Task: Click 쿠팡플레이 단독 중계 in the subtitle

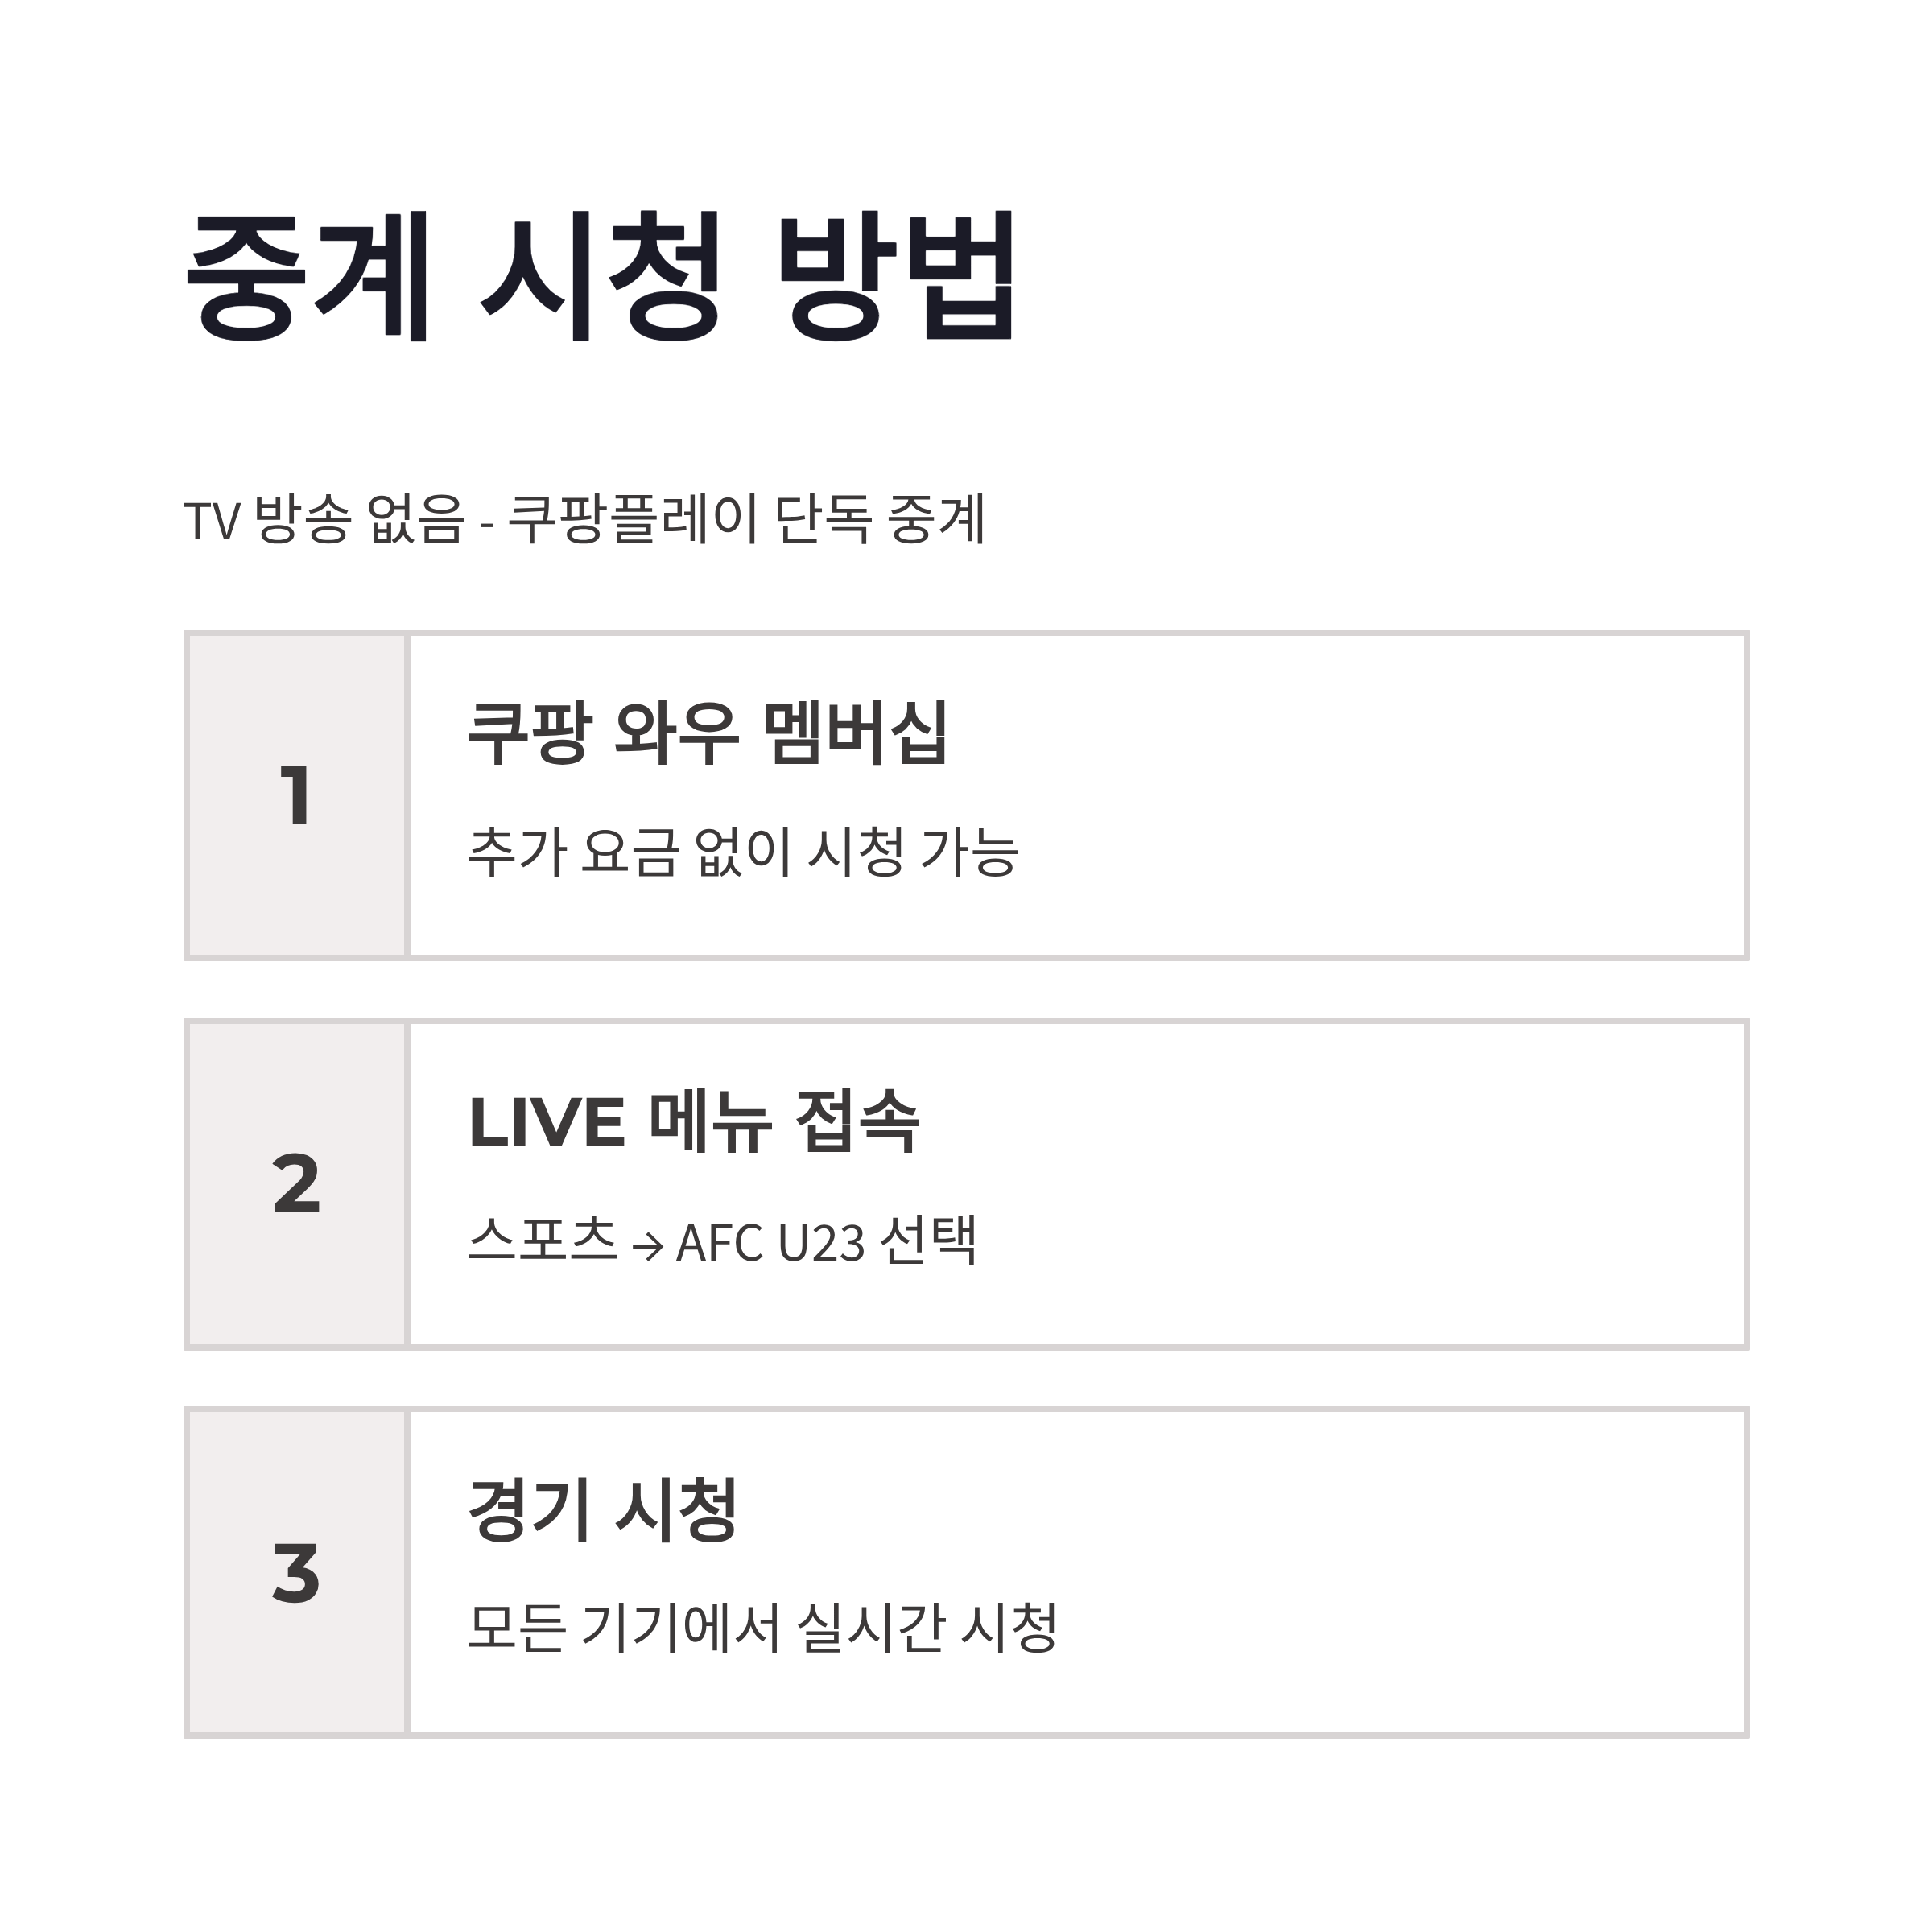Action: tap(747, 520)
